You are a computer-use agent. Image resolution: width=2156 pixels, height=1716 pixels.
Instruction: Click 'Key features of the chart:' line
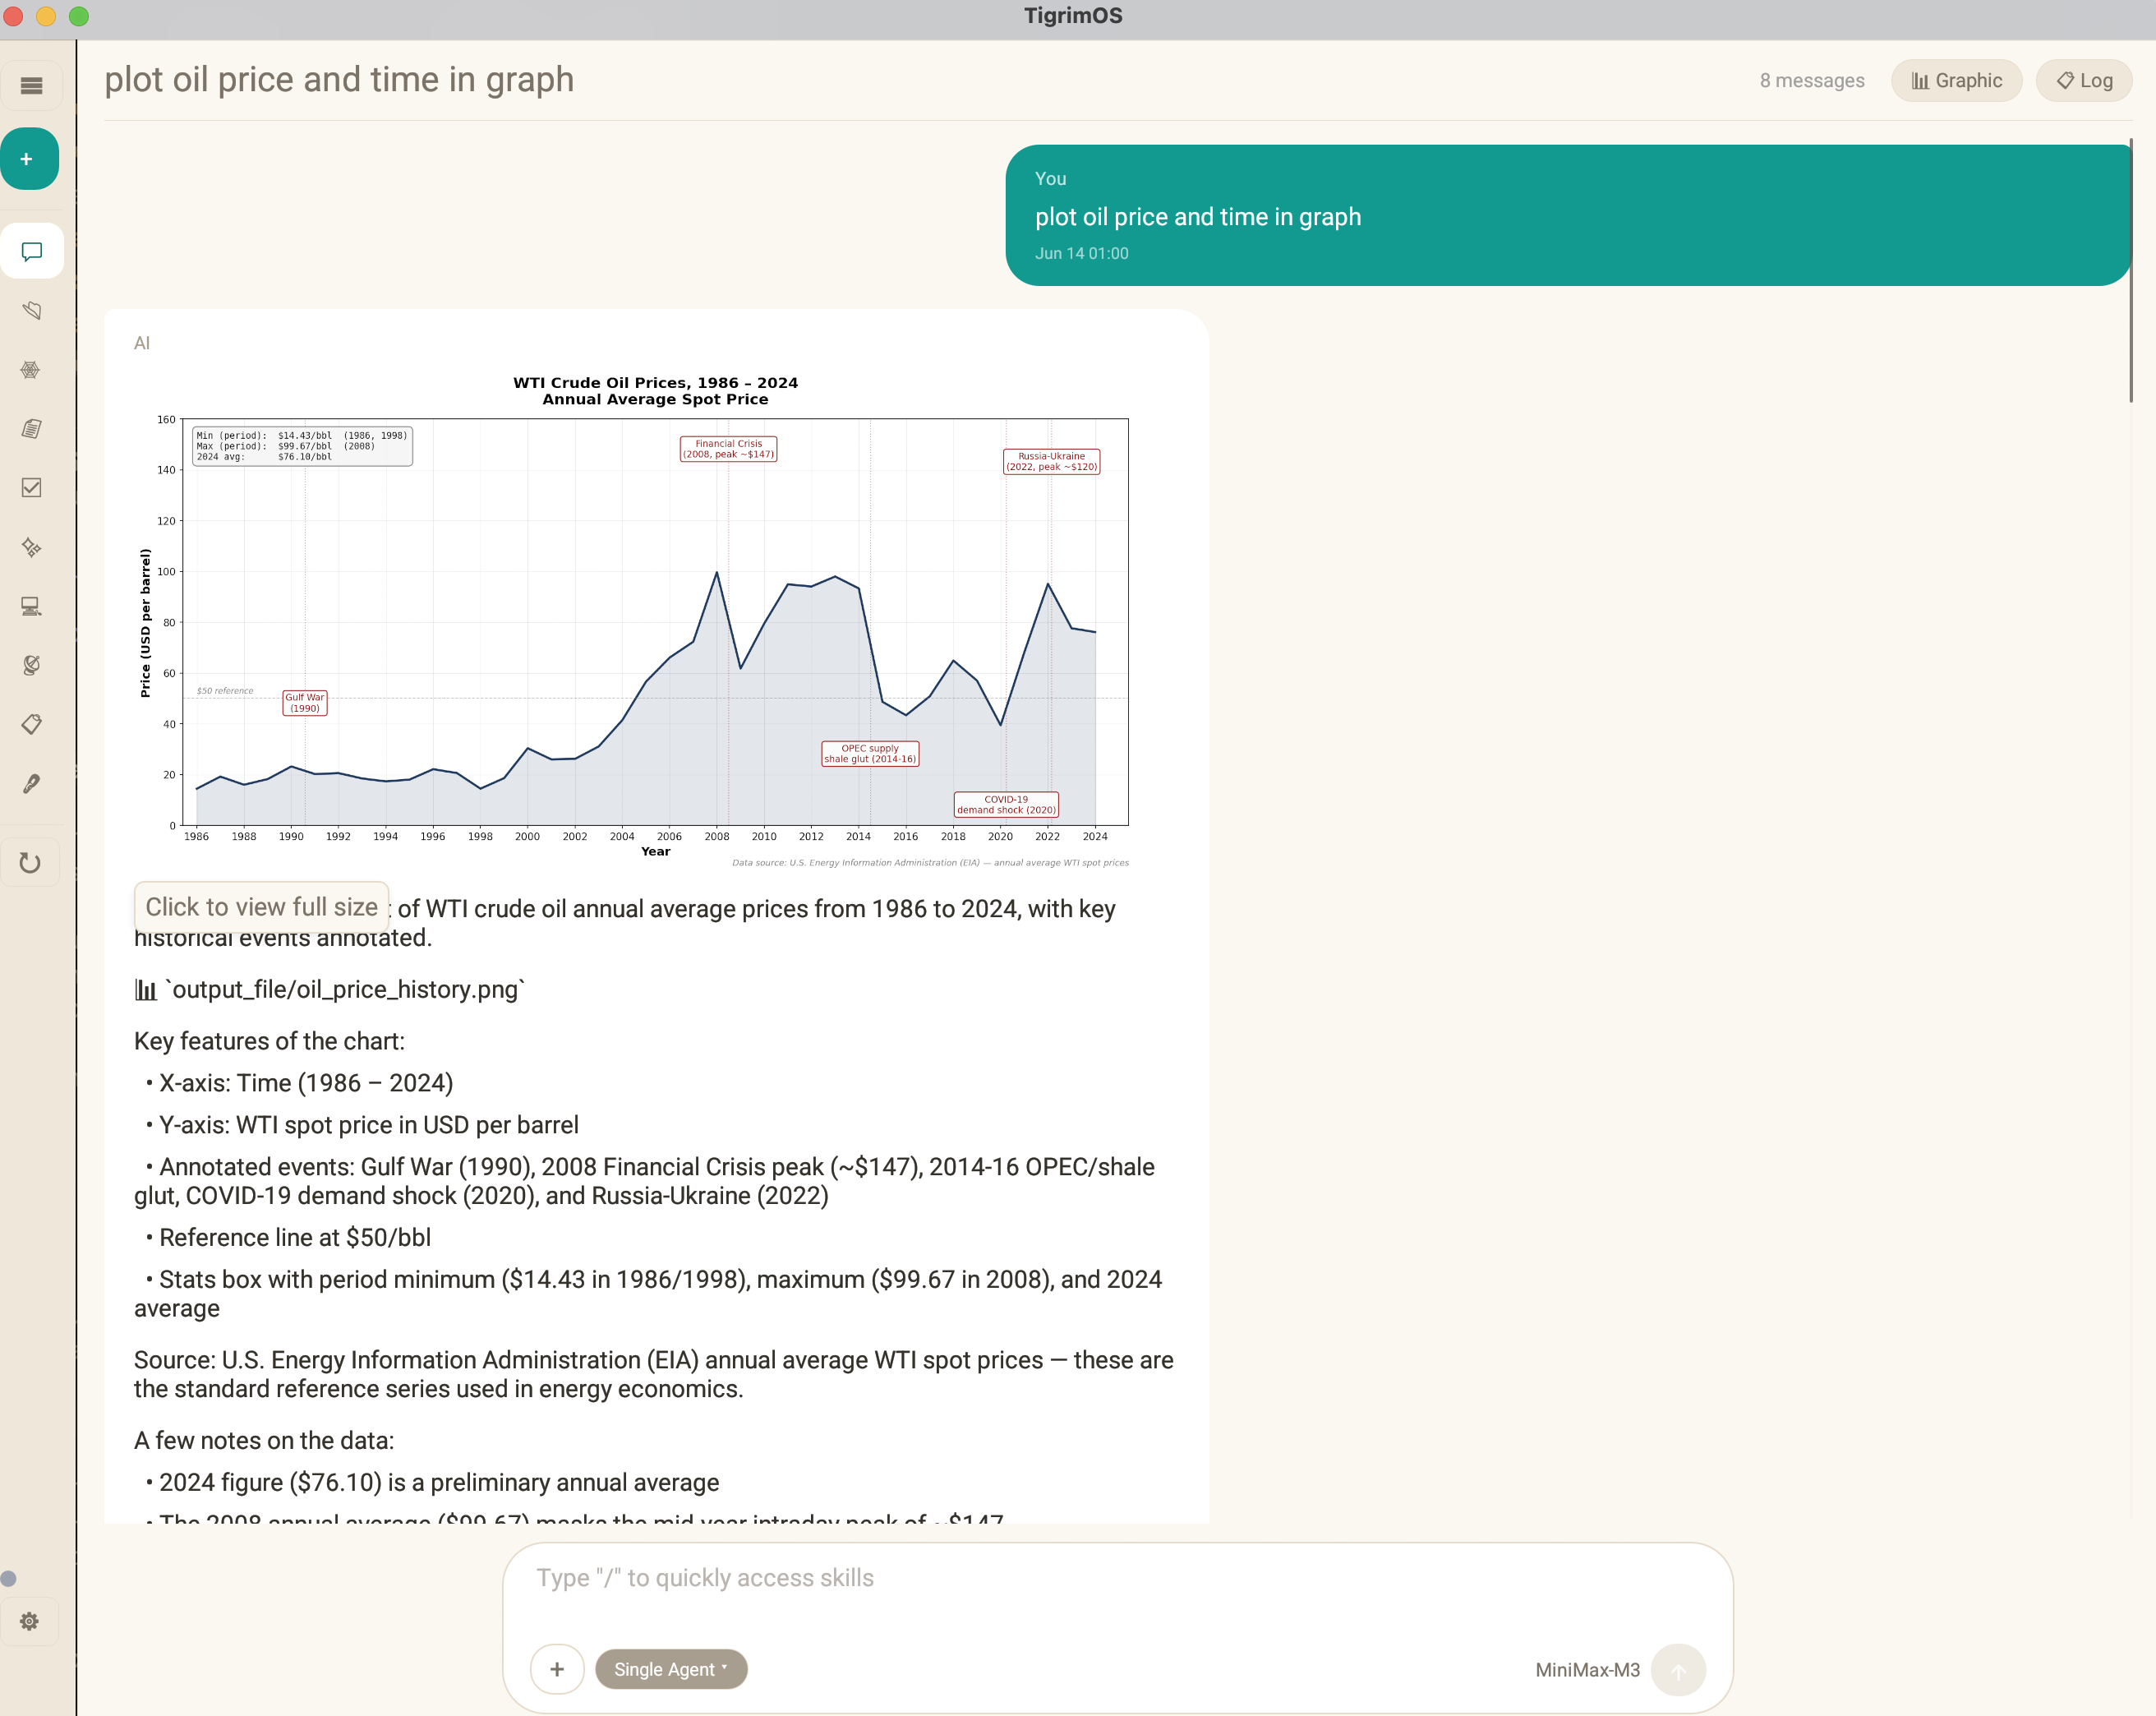coord(269,1041)
